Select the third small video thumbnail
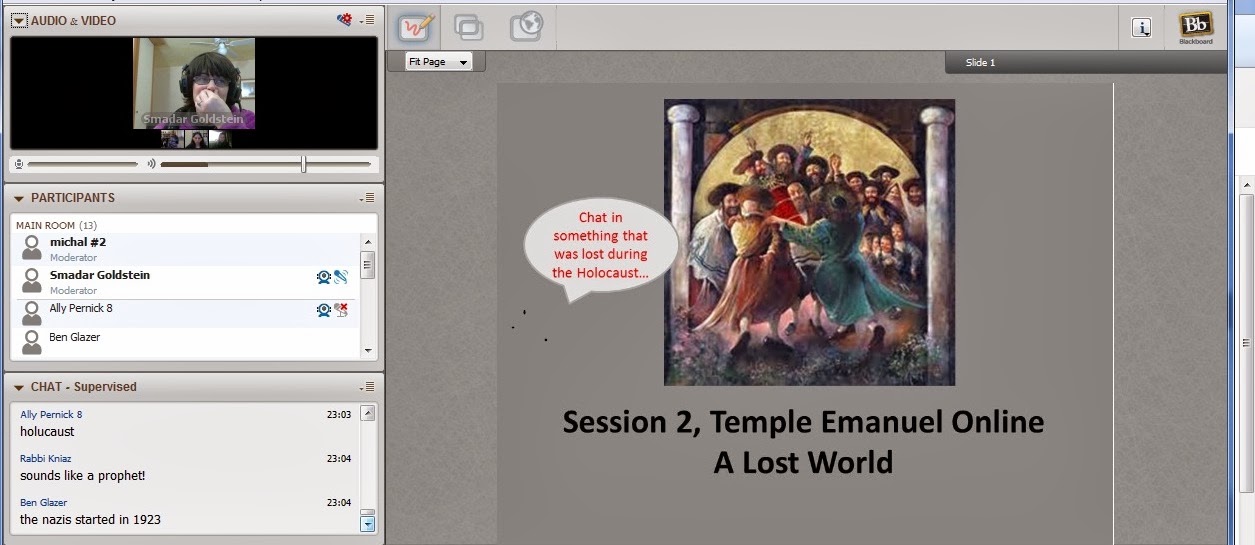The height and width of the screenshot is (545, 1255). 220,139
